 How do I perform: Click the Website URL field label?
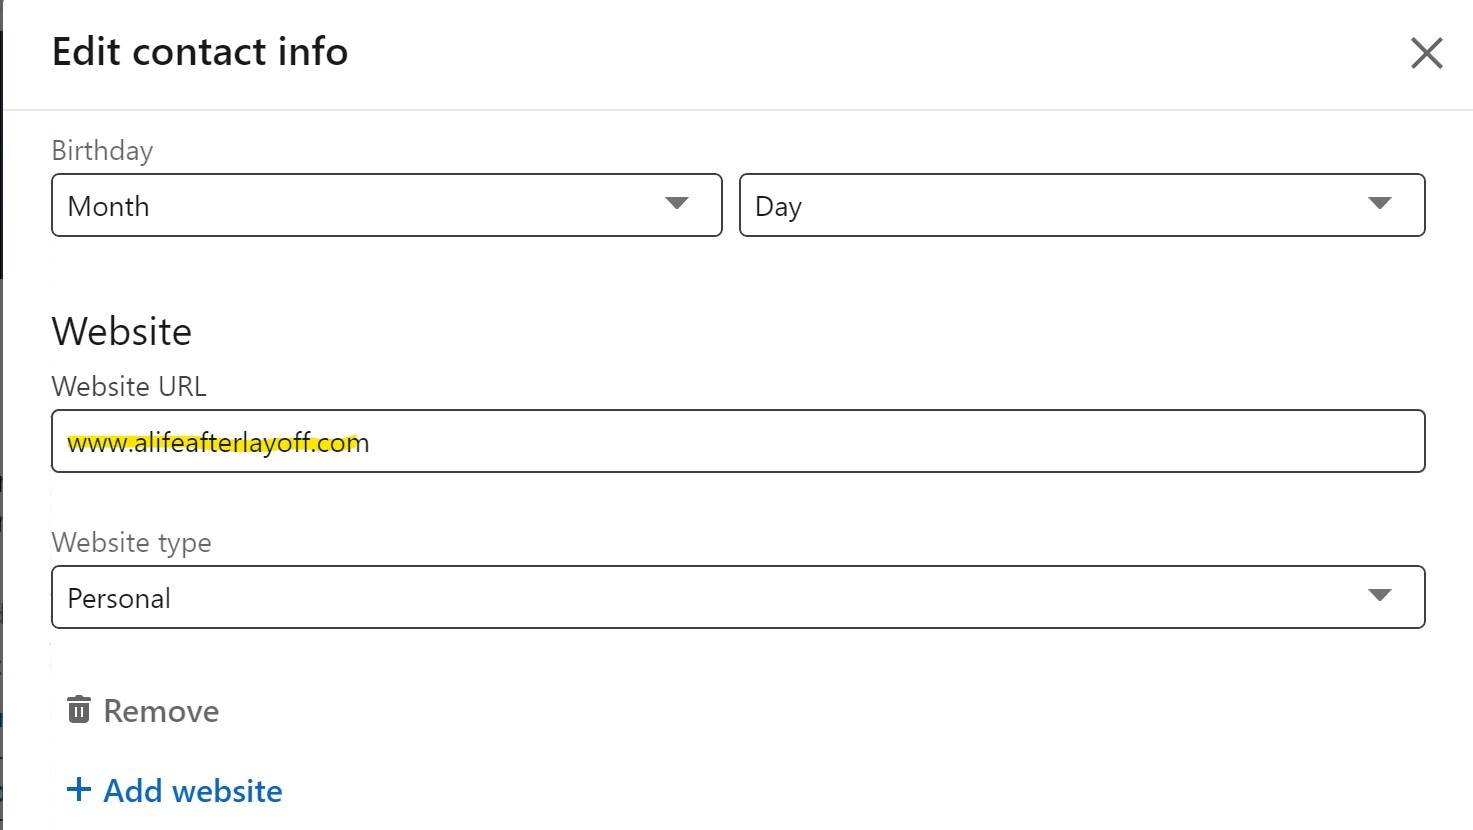[x=129, y=386]
